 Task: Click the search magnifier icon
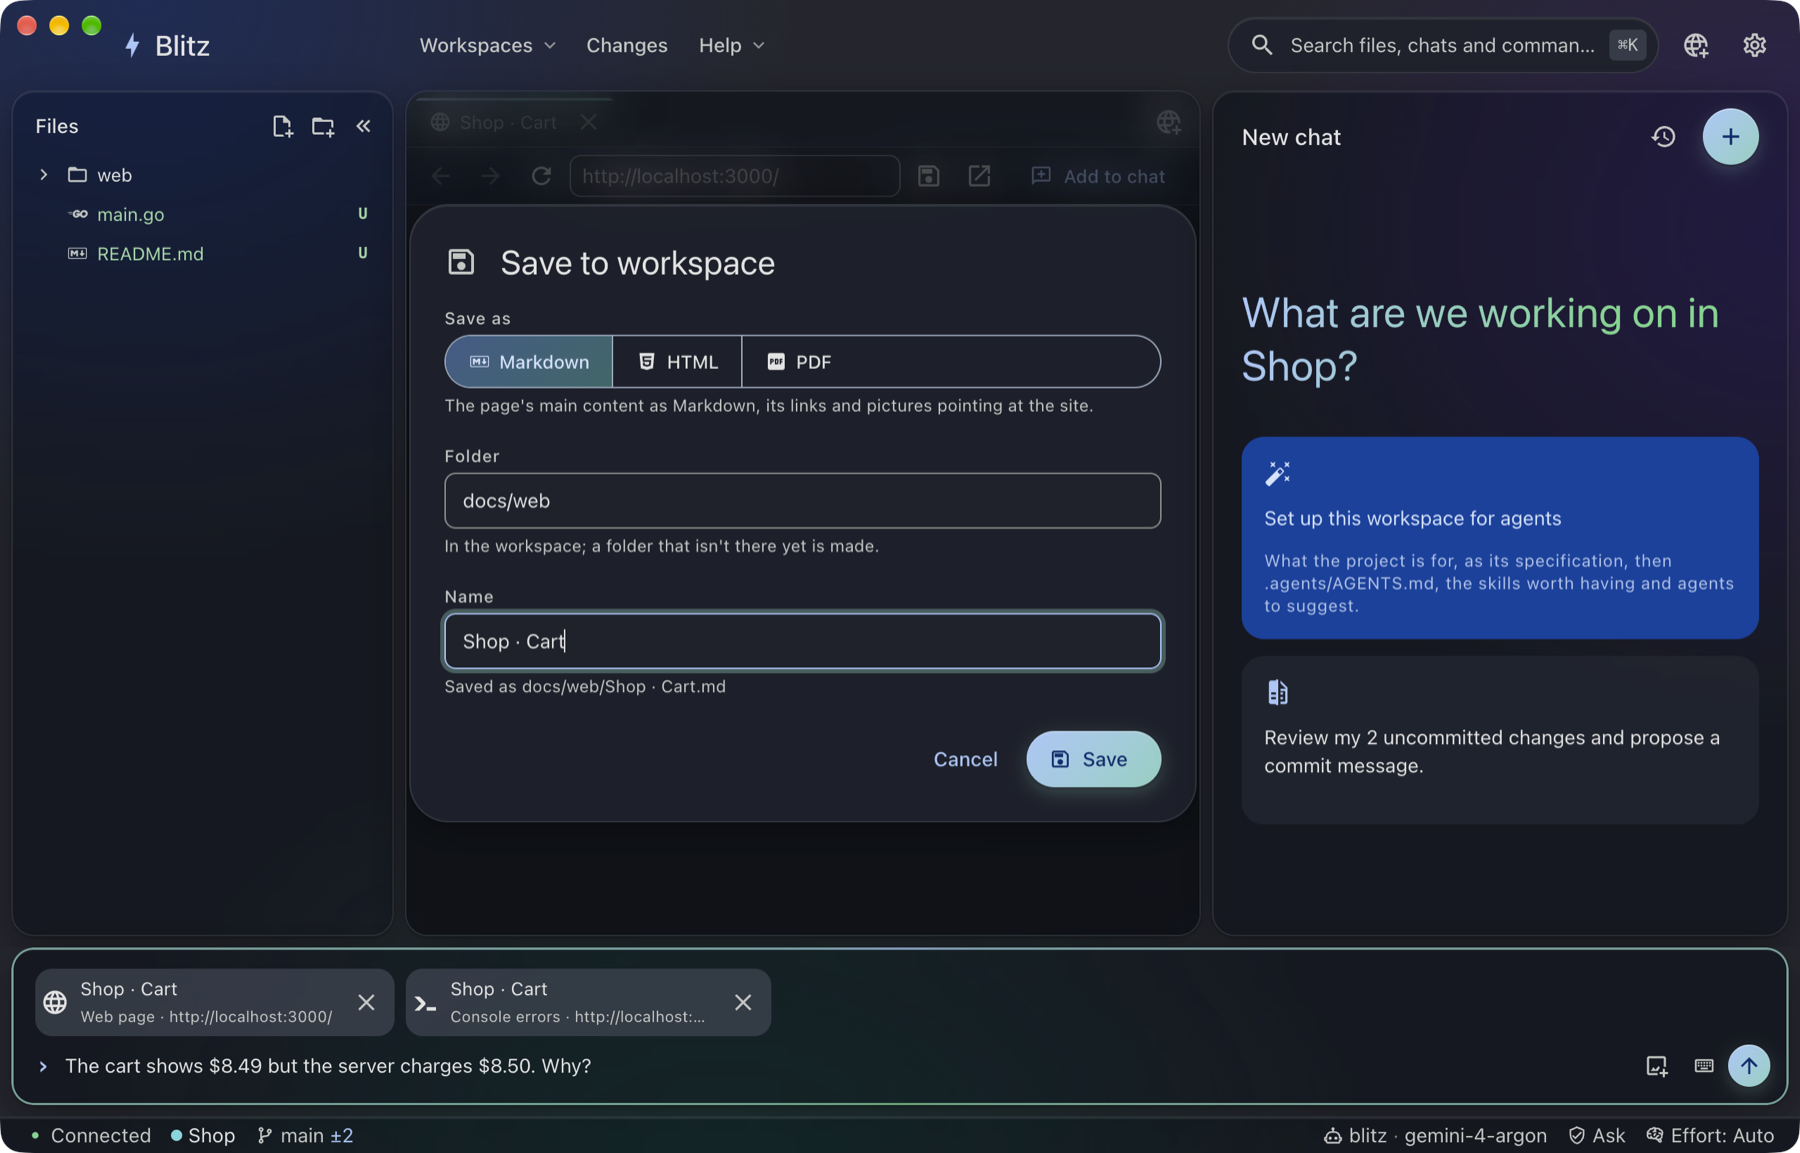(x=1262, y=45)
